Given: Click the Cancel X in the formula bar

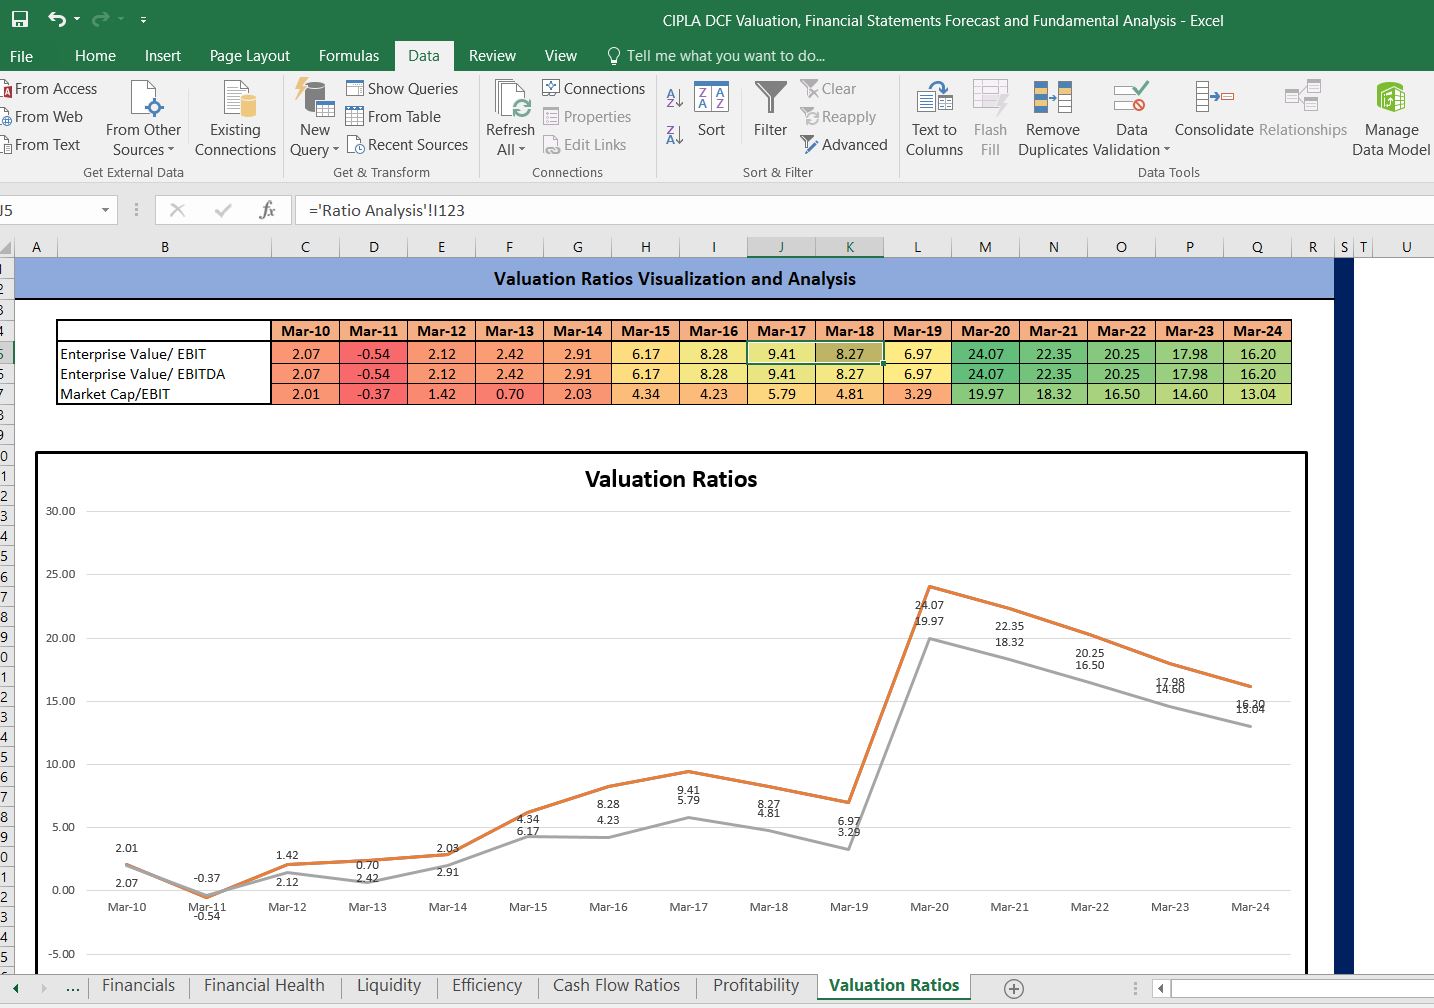Looking at the screenshot, I should point(178,210).
